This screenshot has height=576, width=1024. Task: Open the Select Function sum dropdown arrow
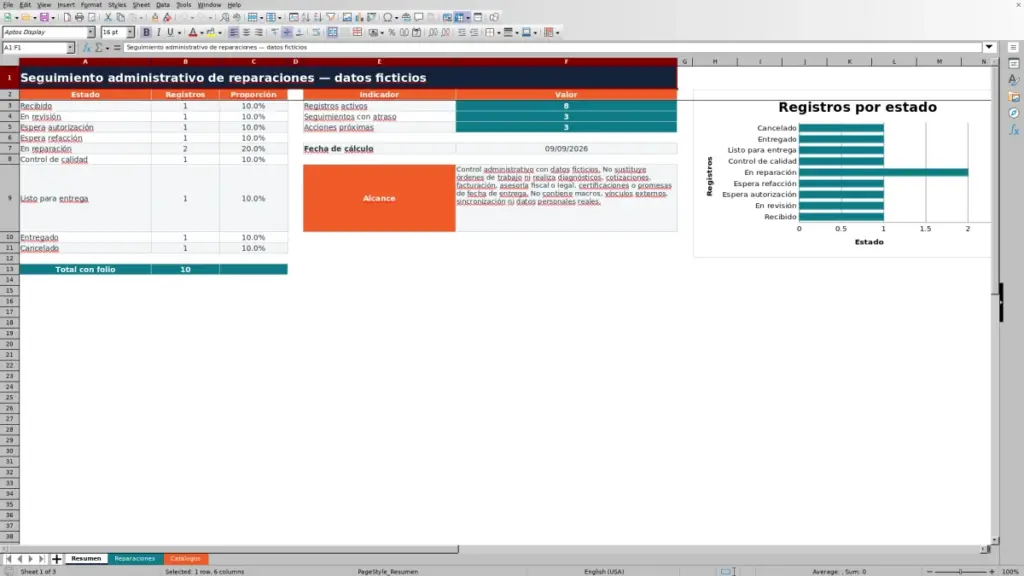click(108, 48)
